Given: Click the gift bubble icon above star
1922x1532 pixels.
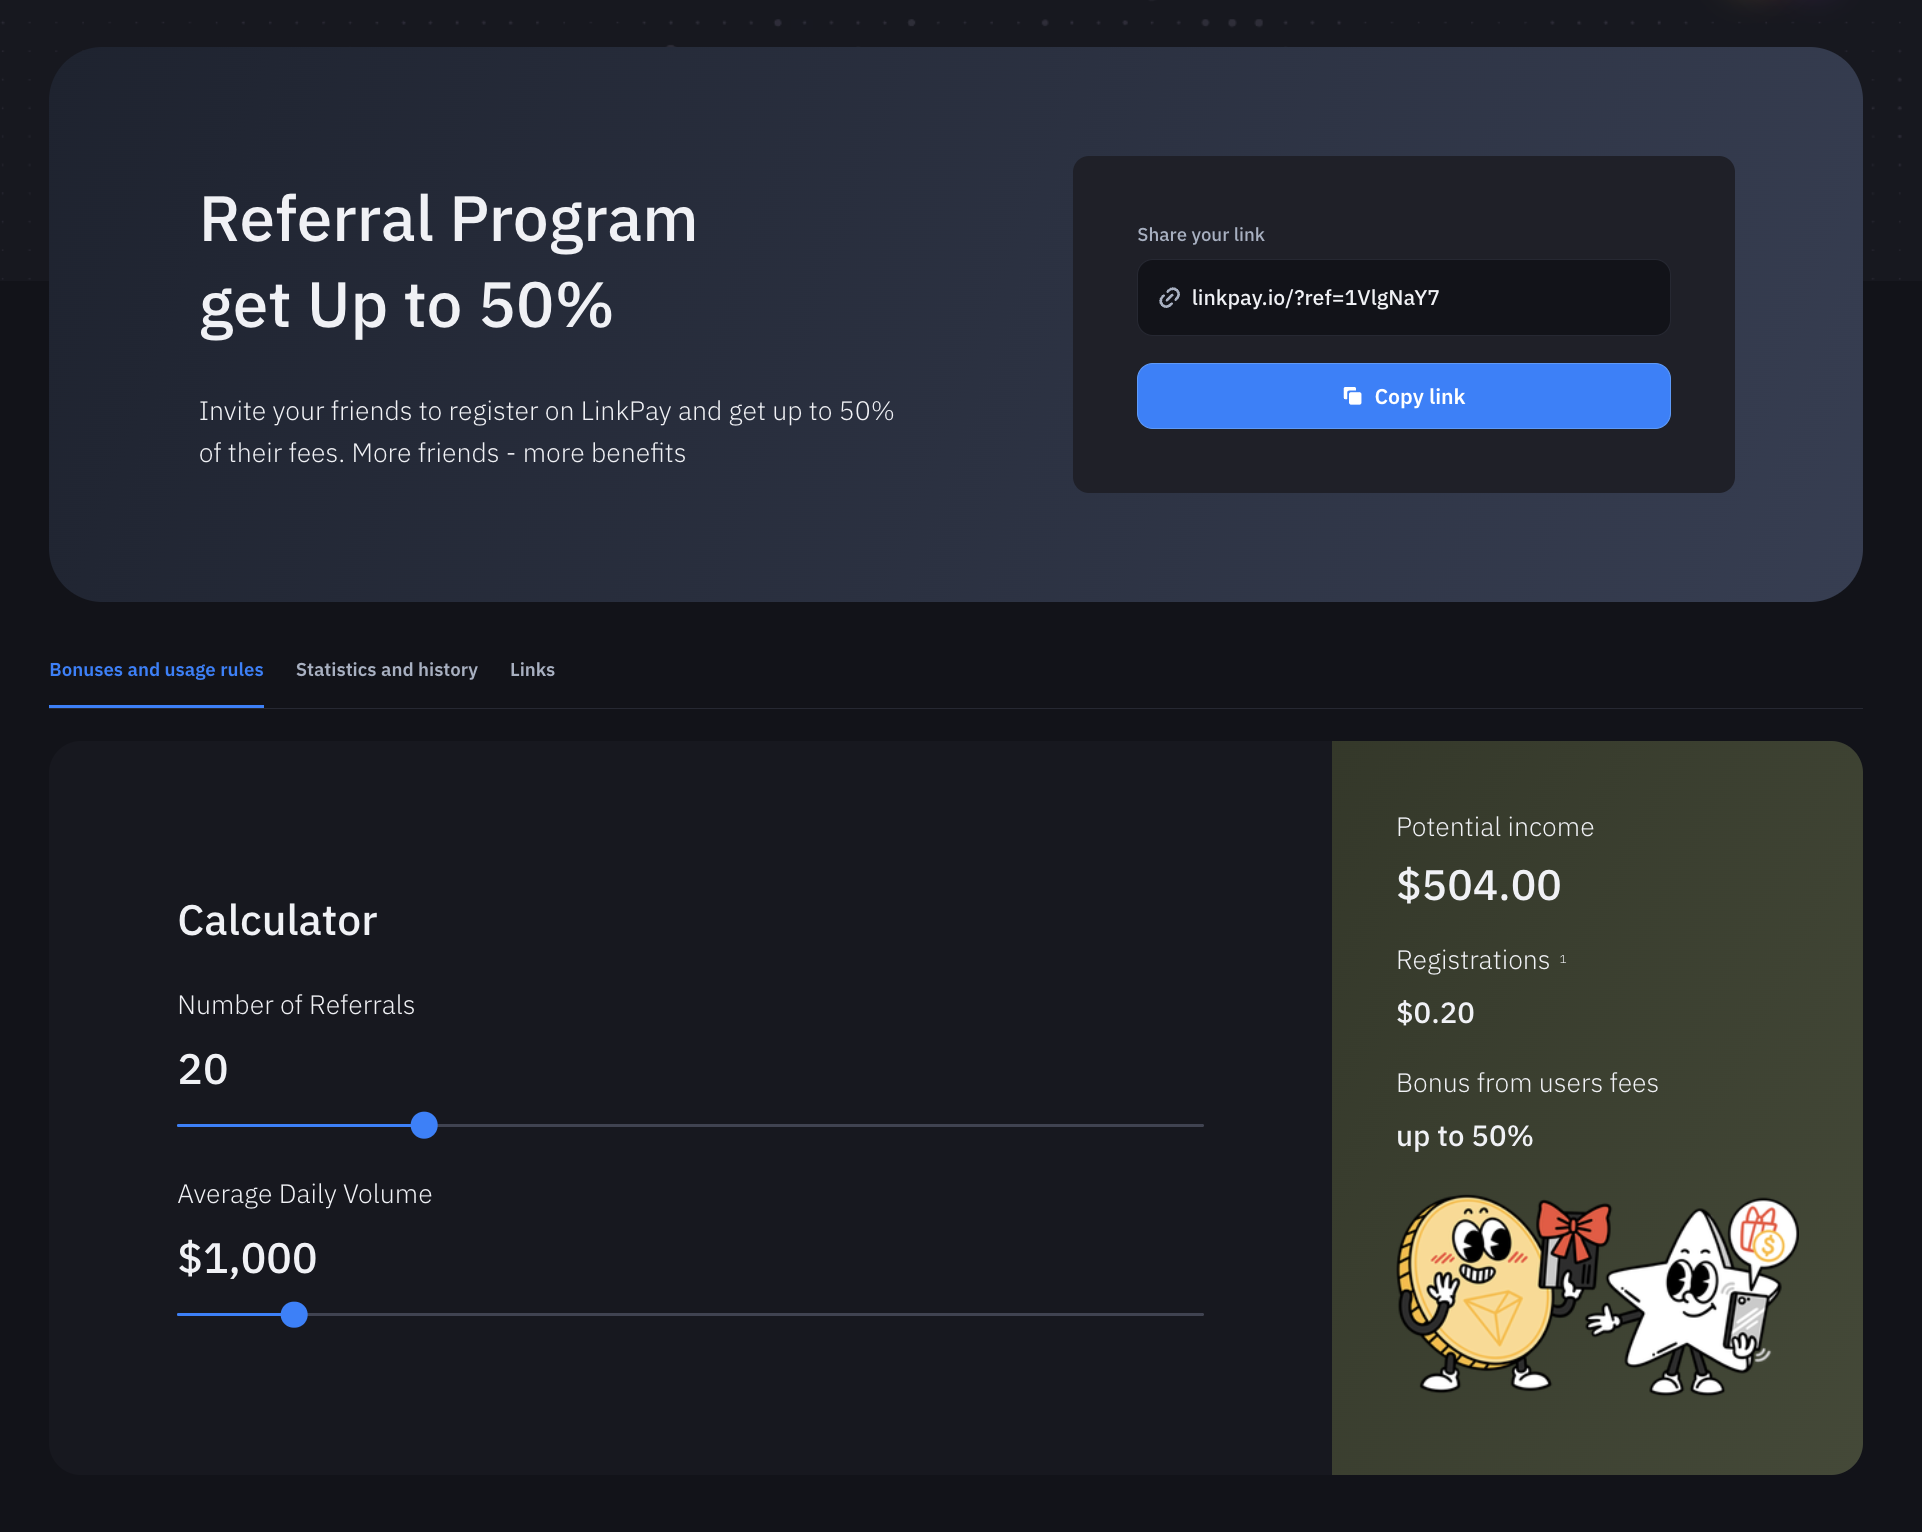Looking at the screenshot, I should [x=1763, y=1233].
